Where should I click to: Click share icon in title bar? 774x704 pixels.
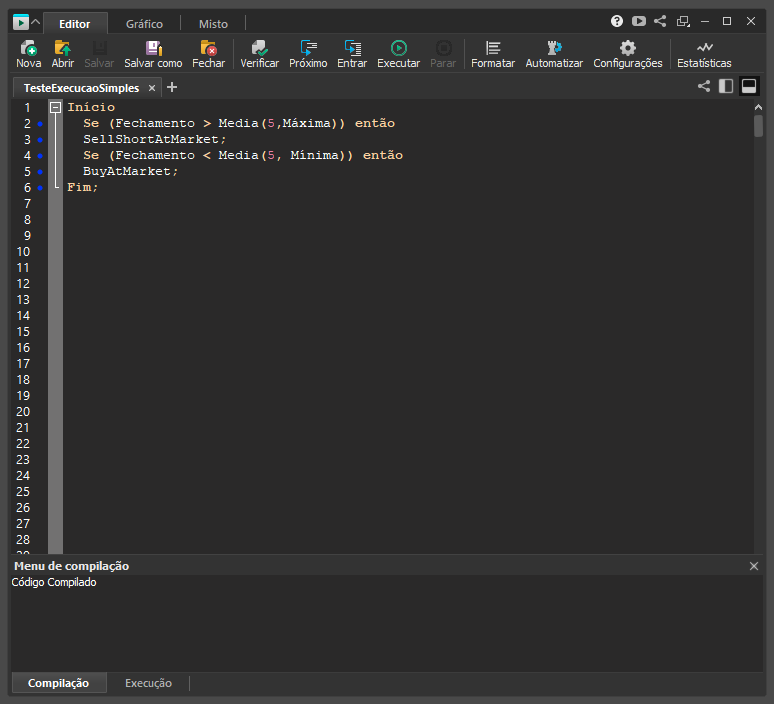660,21
